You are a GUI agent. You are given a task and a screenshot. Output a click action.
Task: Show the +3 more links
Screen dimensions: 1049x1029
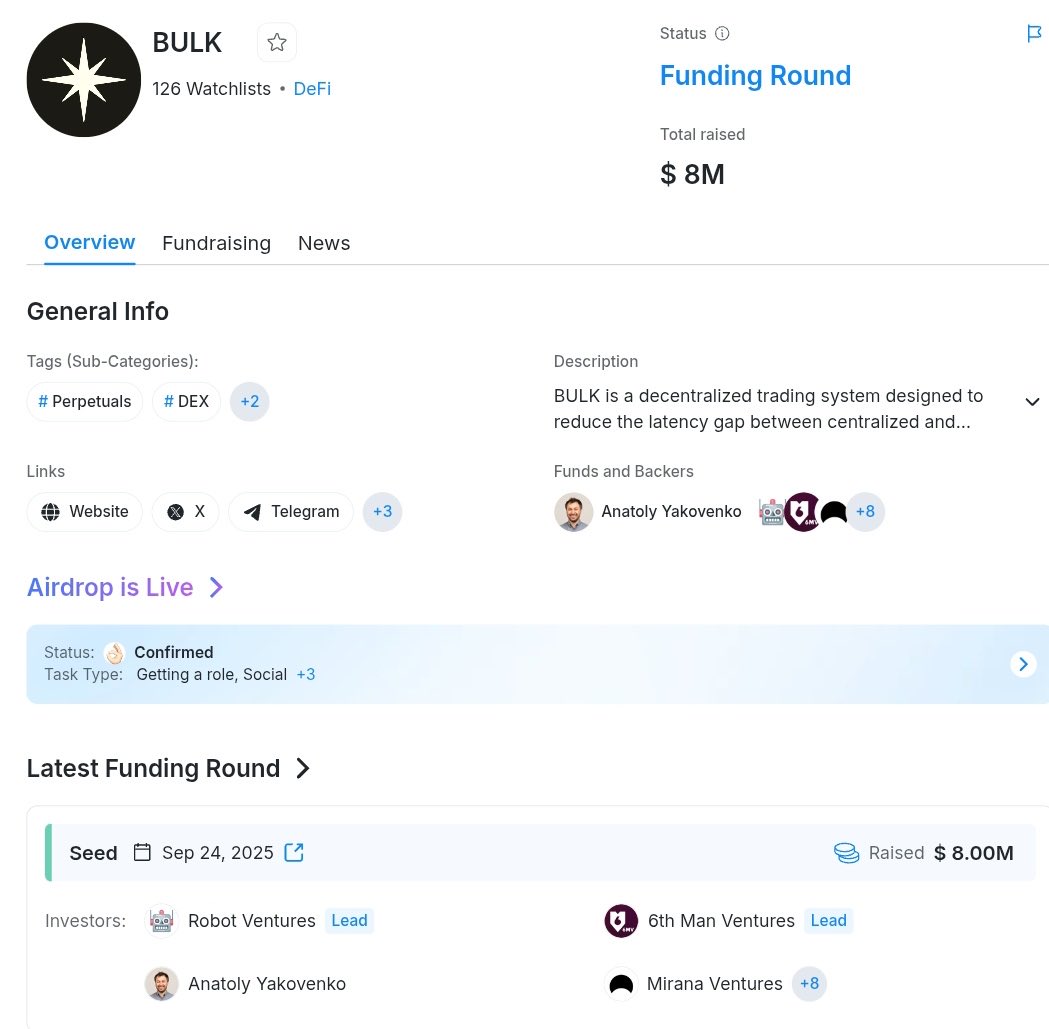coord(383,512)
